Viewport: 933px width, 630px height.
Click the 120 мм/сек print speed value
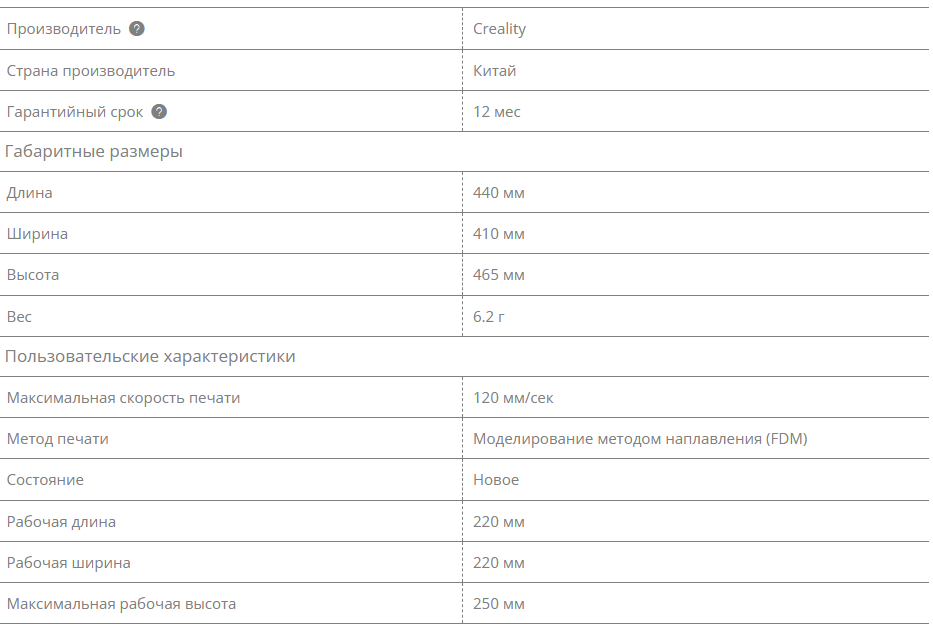point(513,398)
